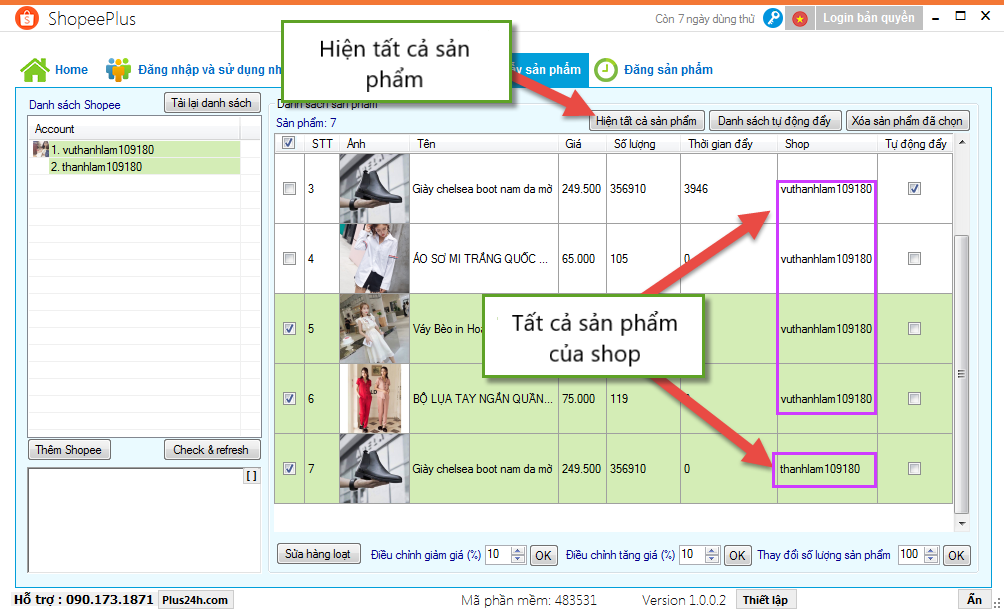Uncheck the checkbox for product row 6
Viewport: 1004px width, 612px height.
point(290,398)
